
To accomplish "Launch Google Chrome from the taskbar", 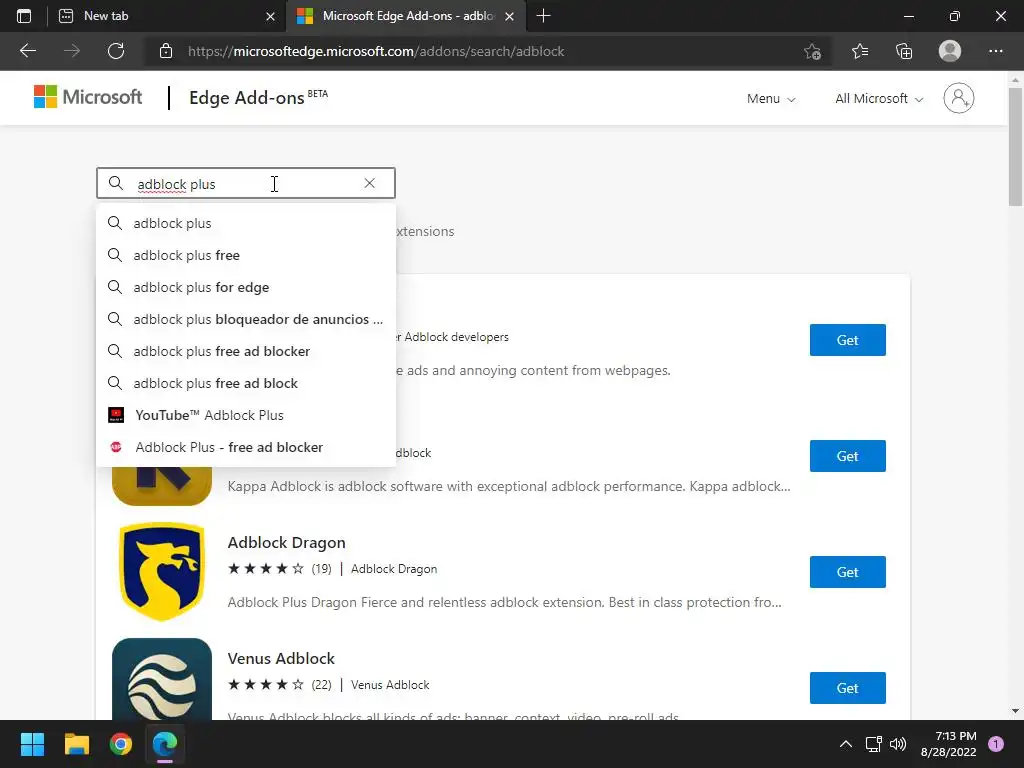I will [121, 744].
